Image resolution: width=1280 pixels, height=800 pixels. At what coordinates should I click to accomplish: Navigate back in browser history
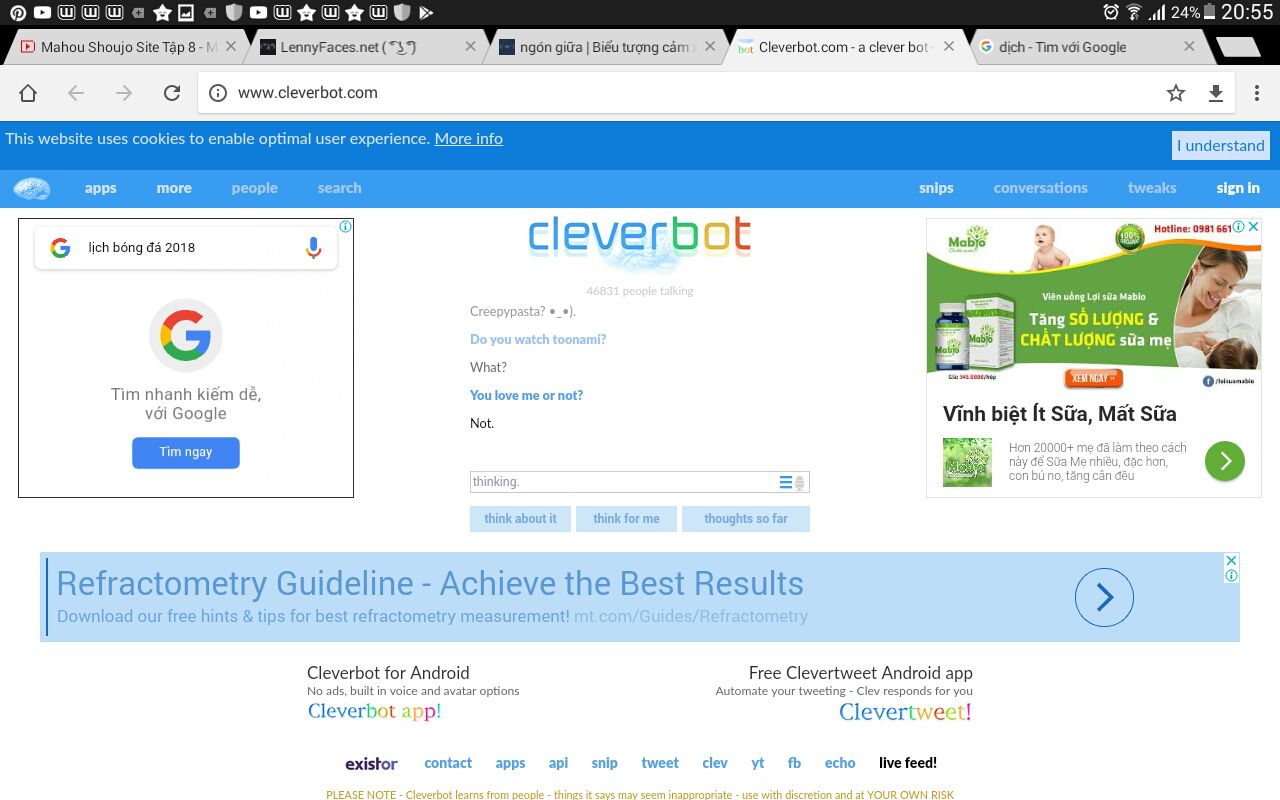click(76, 93)
